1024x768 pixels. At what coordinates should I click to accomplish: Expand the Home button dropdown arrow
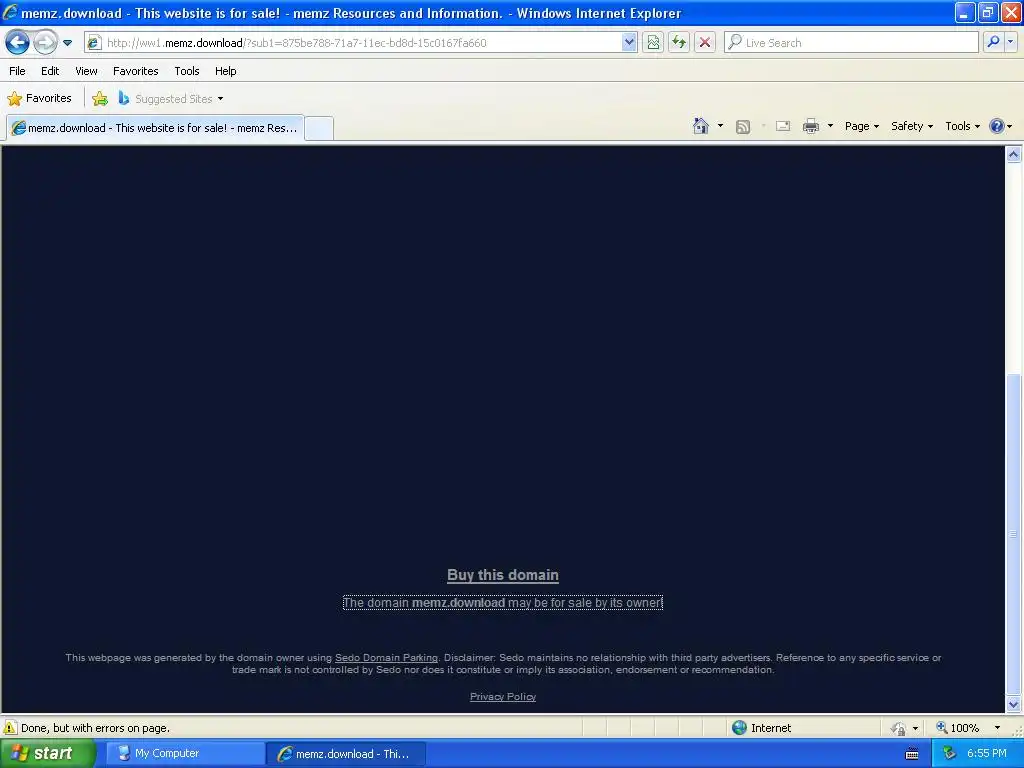point(720,126)
